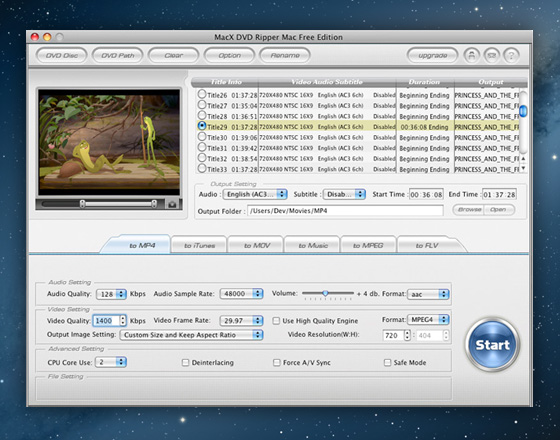Click the DVD Disc button
The height and width of the screenshot is (440, 560).
click(x=61, y=55)
